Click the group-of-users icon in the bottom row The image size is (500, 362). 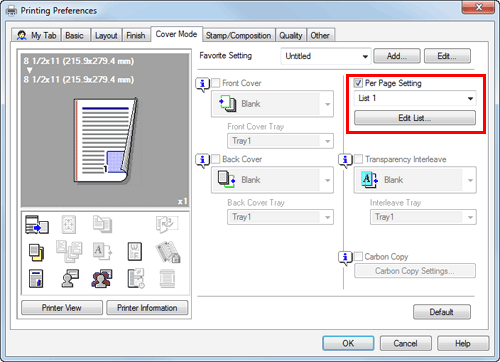tap(102, 279)
